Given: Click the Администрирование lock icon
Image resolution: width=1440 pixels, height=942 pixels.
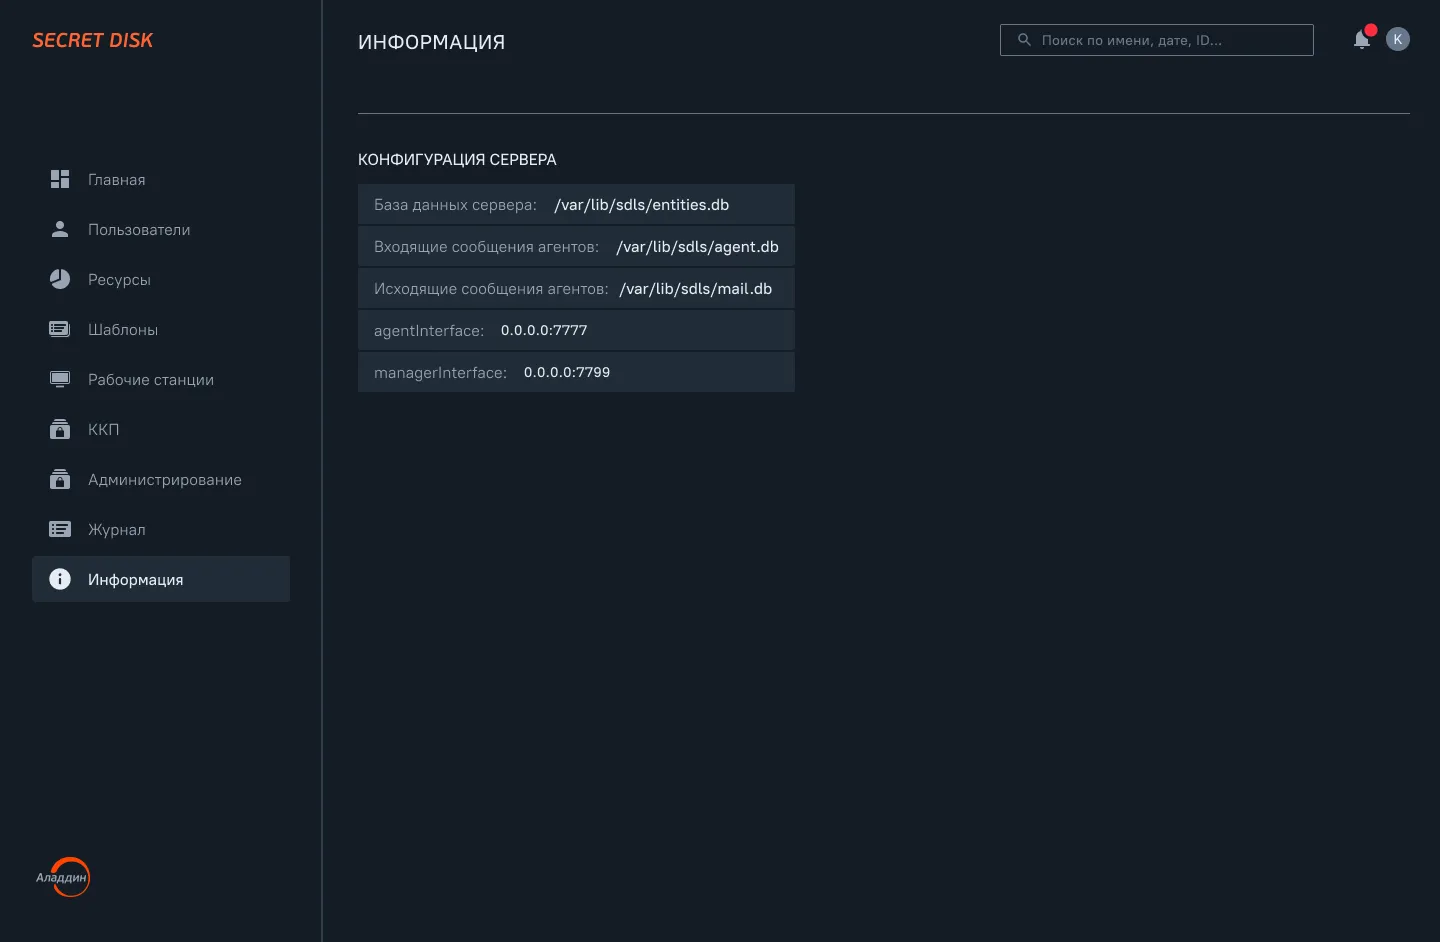Looking at the screenshot, I should point(60,479).
